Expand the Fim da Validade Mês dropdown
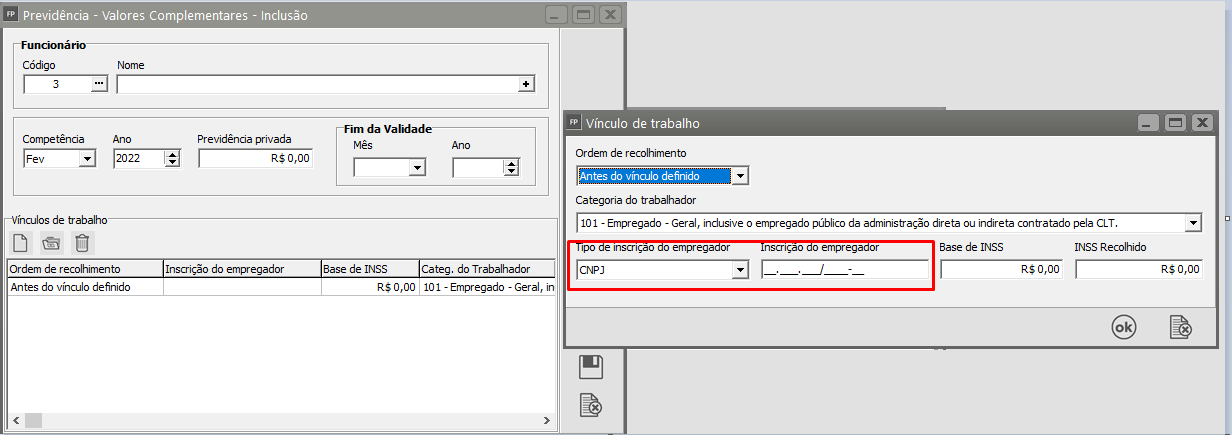Screen dimensions: 1232x435 [x=417, y=168]
